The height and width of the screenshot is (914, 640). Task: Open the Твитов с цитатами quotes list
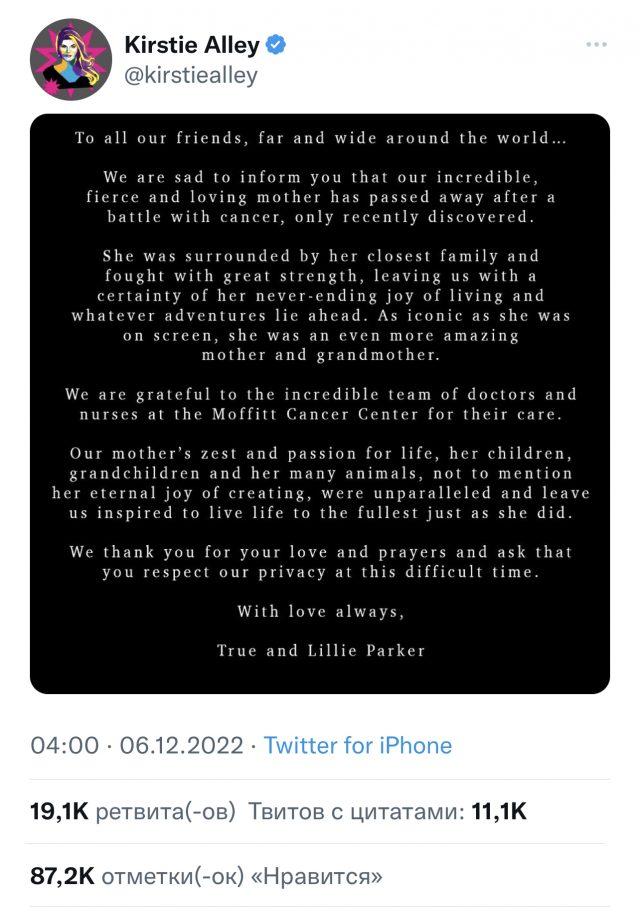pos(356,811)
